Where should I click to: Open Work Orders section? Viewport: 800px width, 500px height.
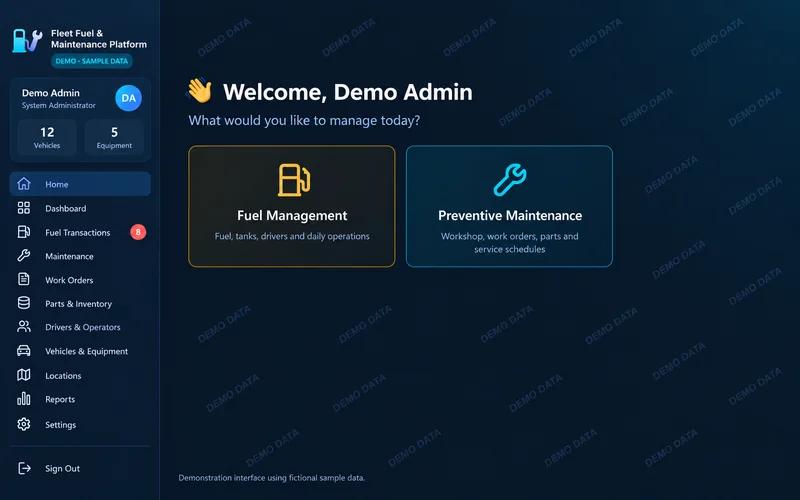(80, 280)
